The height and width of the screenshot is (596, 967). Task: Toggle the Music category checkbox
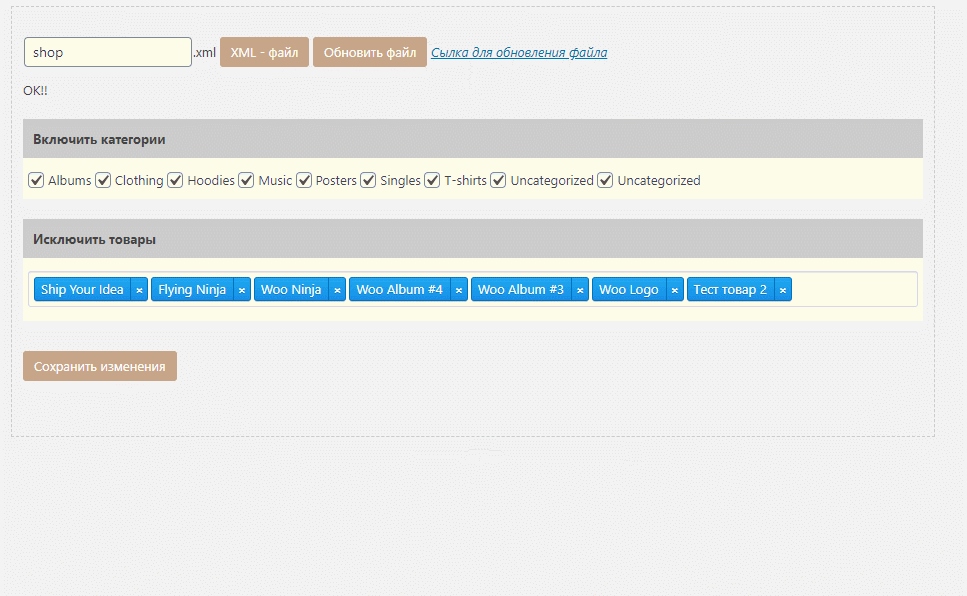coord(246,180)
